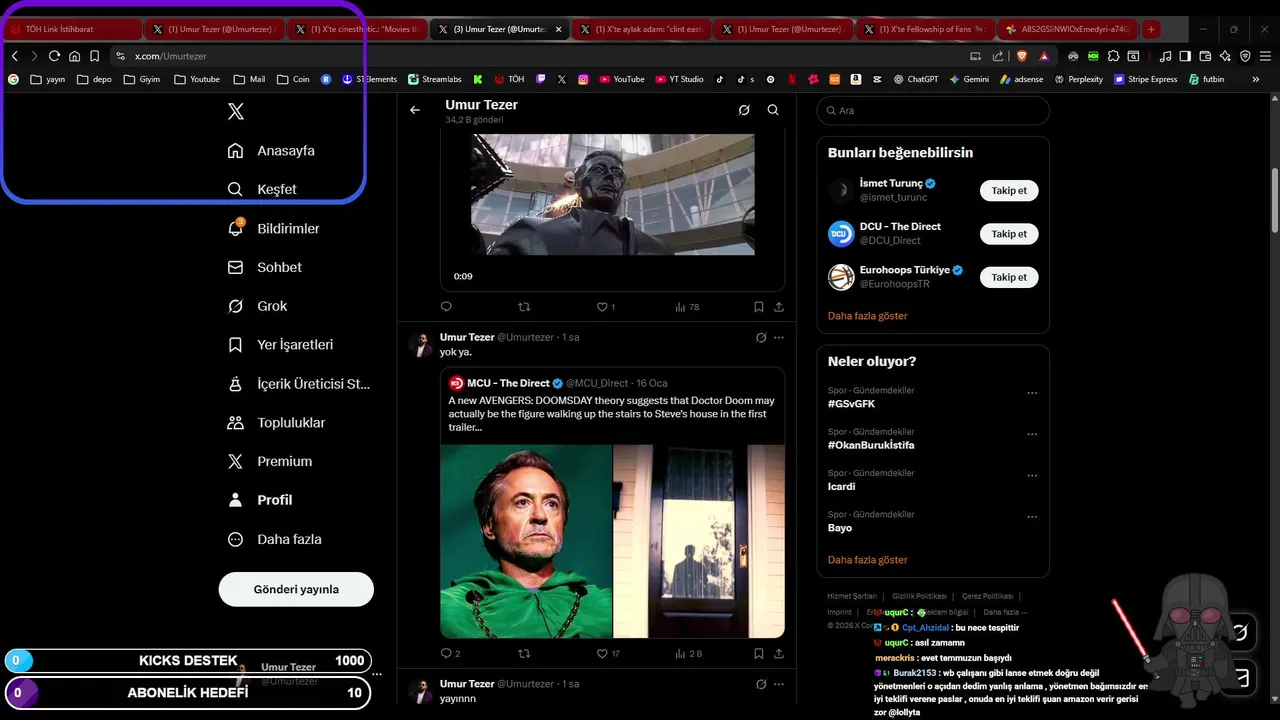Bookmark the video tweet with 78 views
Viewport: 1280px width, 720px height.
pos(759,307)
